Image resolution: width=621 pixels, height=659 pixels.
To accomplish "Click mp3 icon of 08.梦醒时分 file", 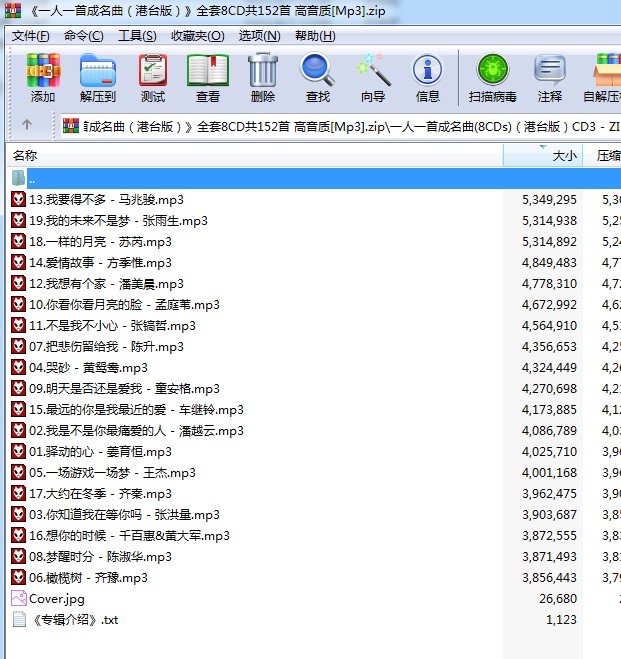I will tap(18, 556).
